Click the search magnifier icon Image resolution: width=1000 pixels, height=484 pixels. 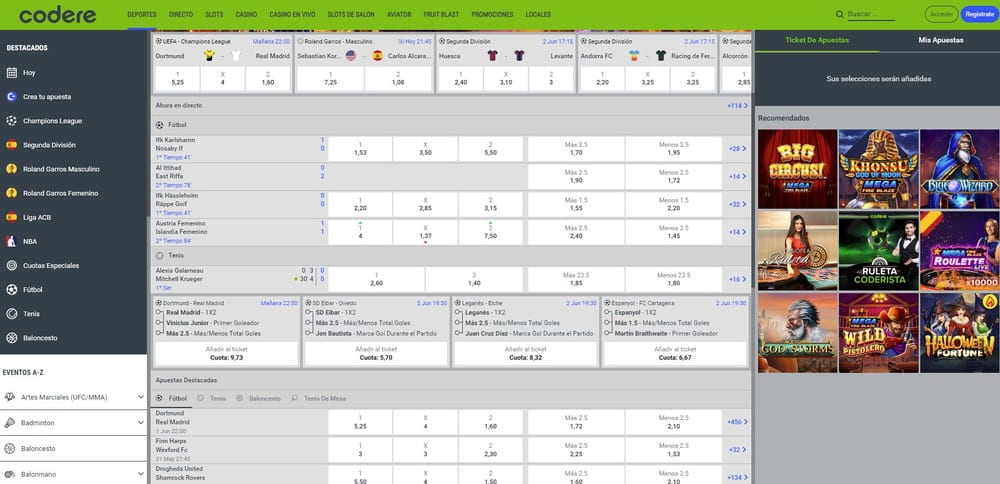pyautogui.click(x=840, y=14)
